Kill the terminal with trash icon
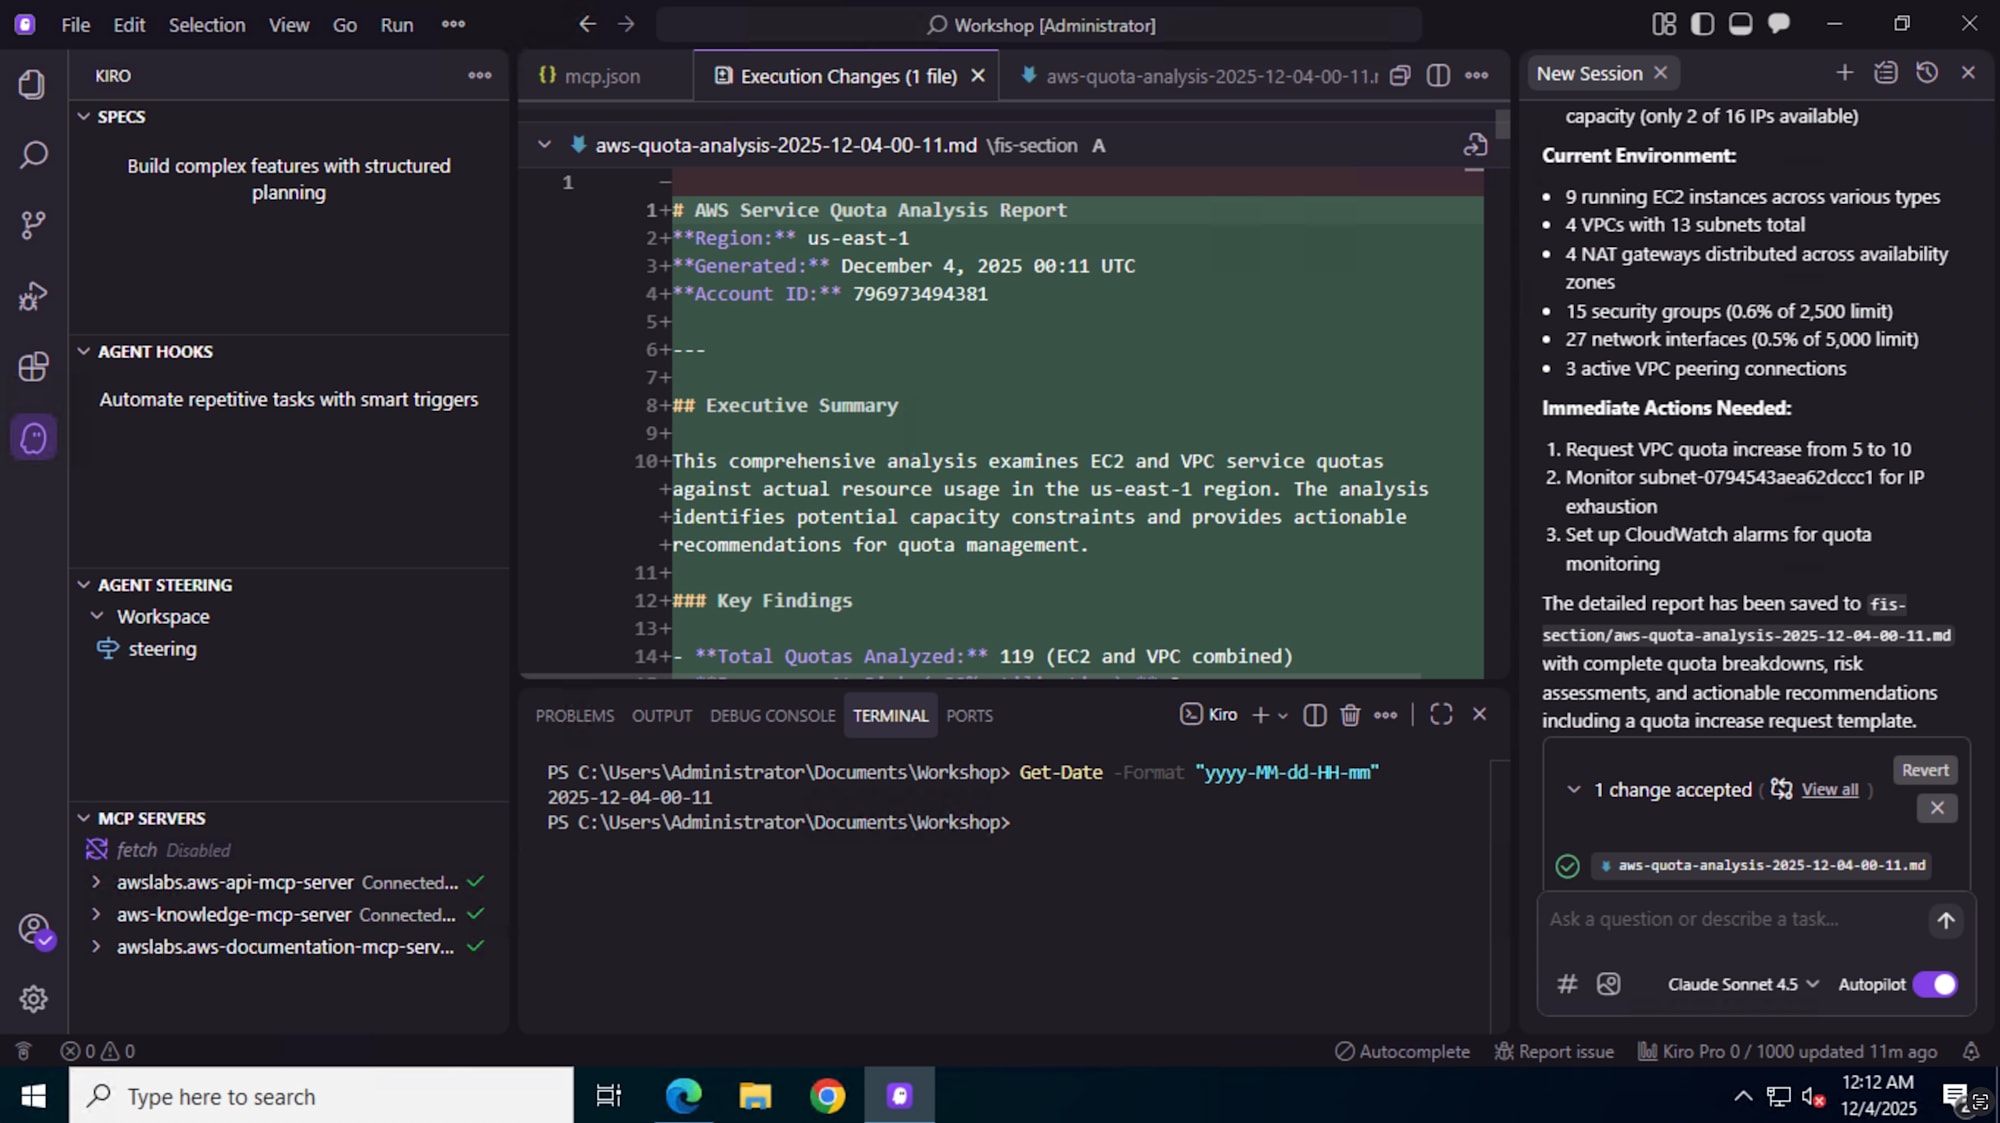The height and width of the screenshot is (1123, 2000). pyautogui.click(x=1350, y=715)
